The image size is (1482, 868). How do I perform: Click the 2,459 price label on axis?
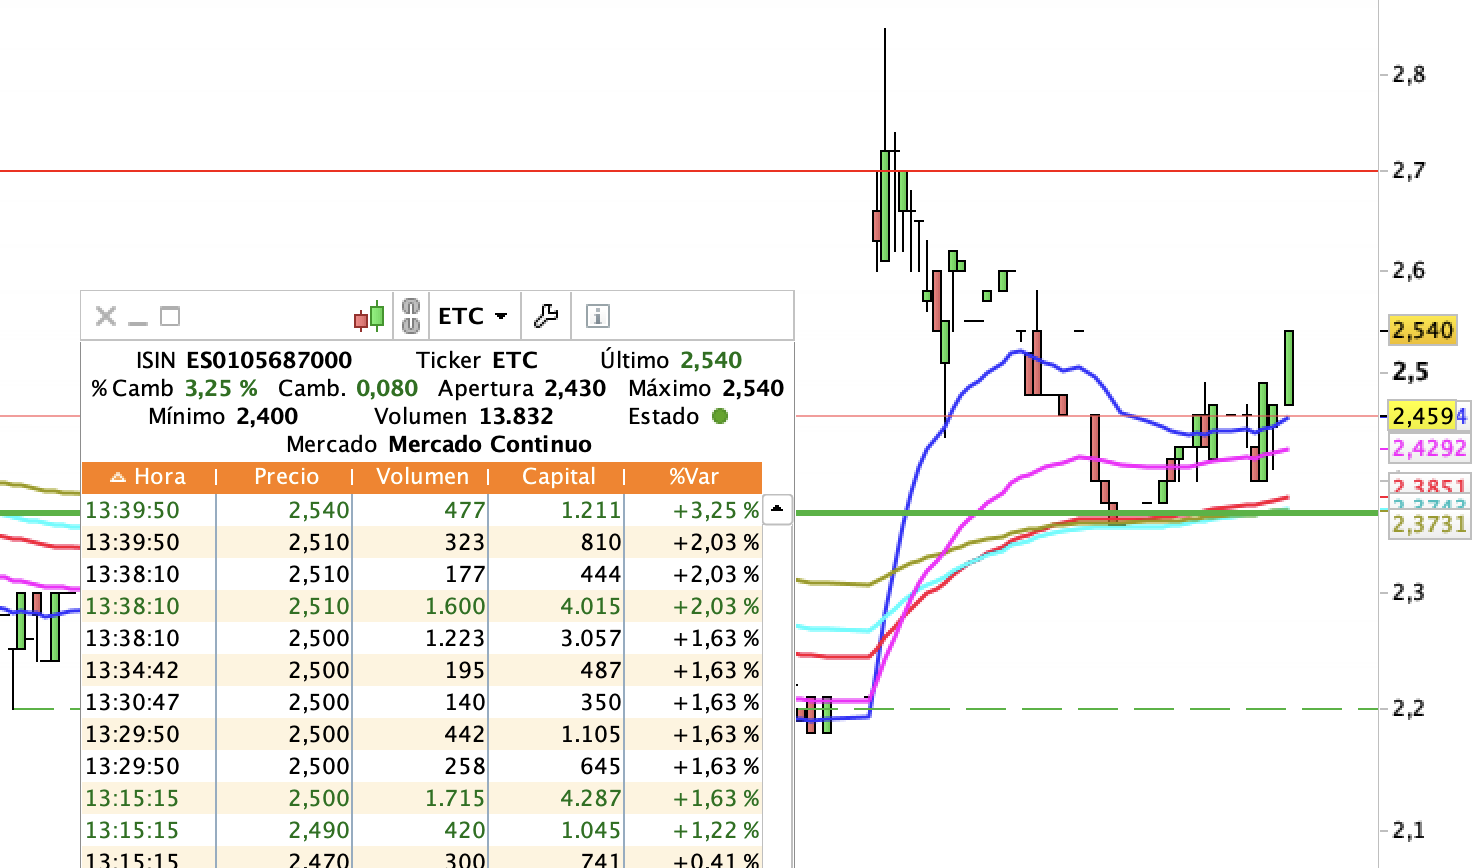[x=1422, y=416]
